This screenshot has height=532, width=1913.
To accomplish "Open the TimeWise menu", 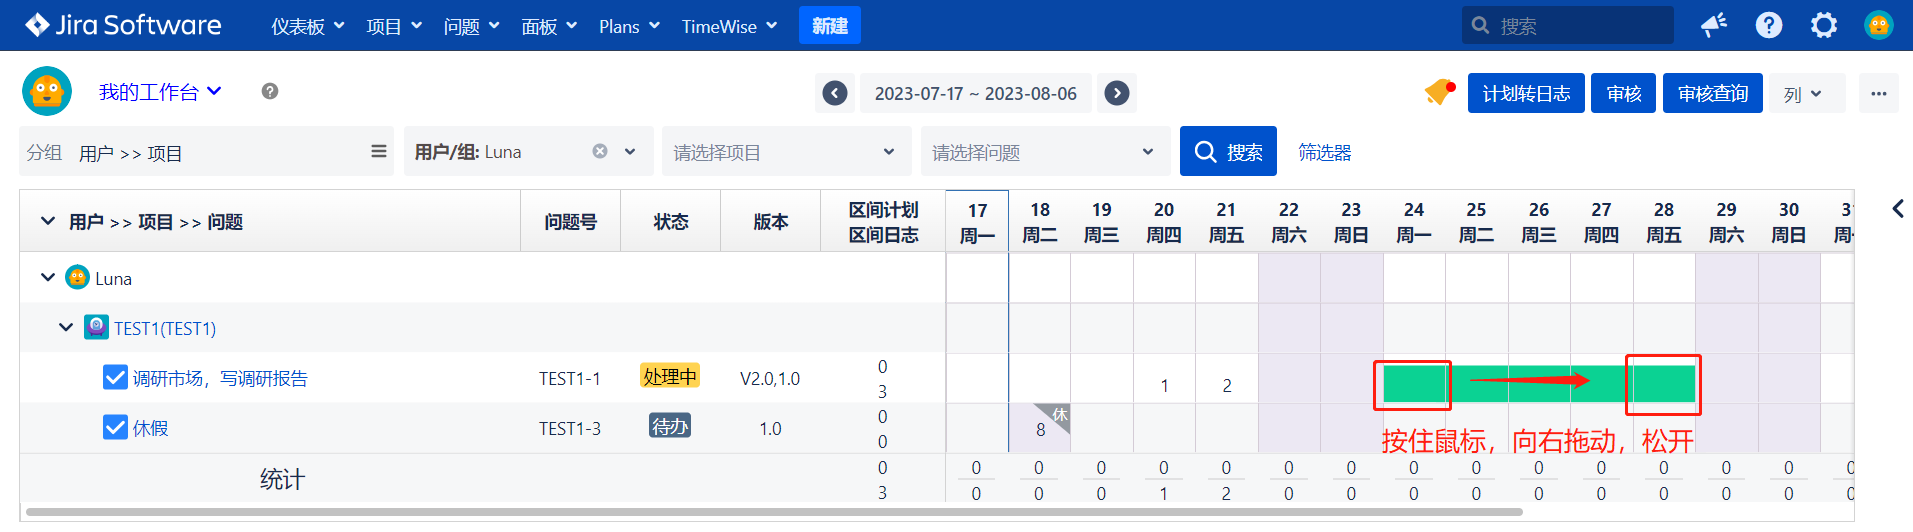I will click(x=729, y=26).
